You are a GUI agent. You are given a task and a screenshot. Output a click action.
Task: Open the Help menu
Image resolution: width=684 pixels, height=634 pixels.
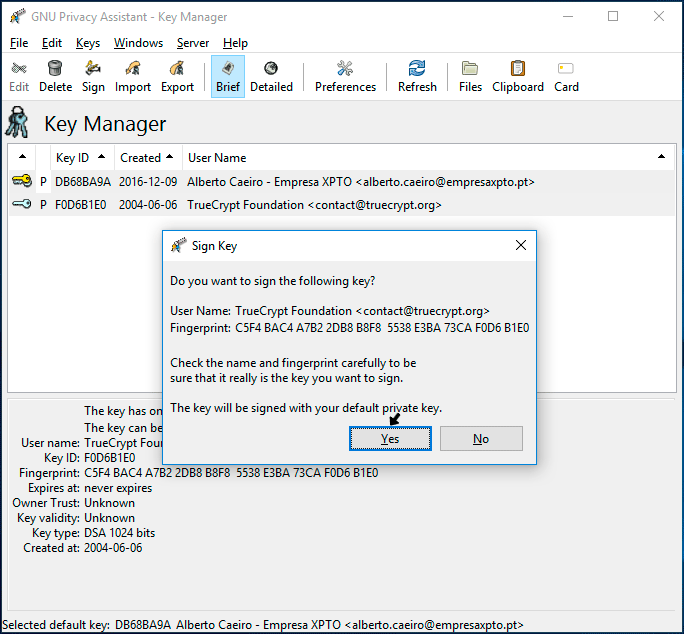[235, 43]
